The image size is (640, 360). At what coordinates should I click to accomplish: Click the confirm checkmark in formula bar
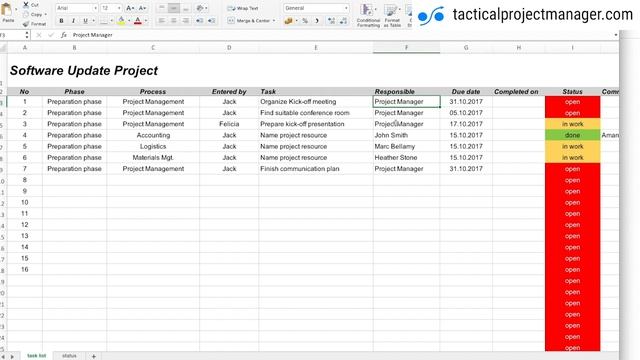click(51, 35)
